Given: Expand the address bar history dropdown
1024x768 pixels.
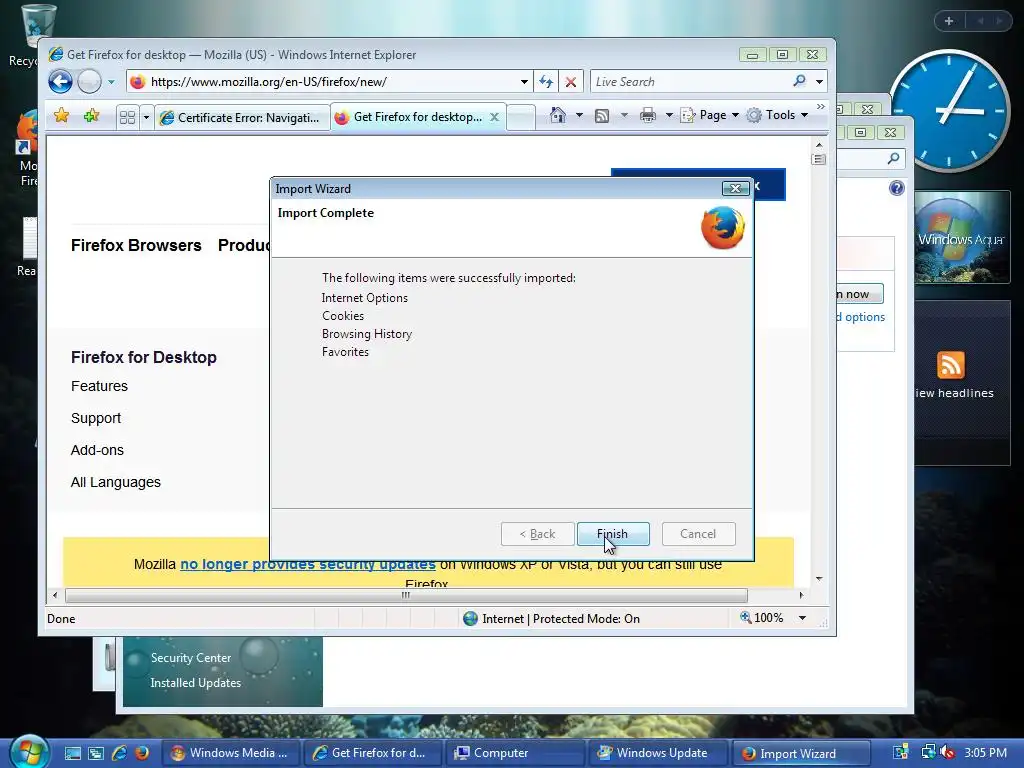Looking at the screenshot, I should [524, 82].
